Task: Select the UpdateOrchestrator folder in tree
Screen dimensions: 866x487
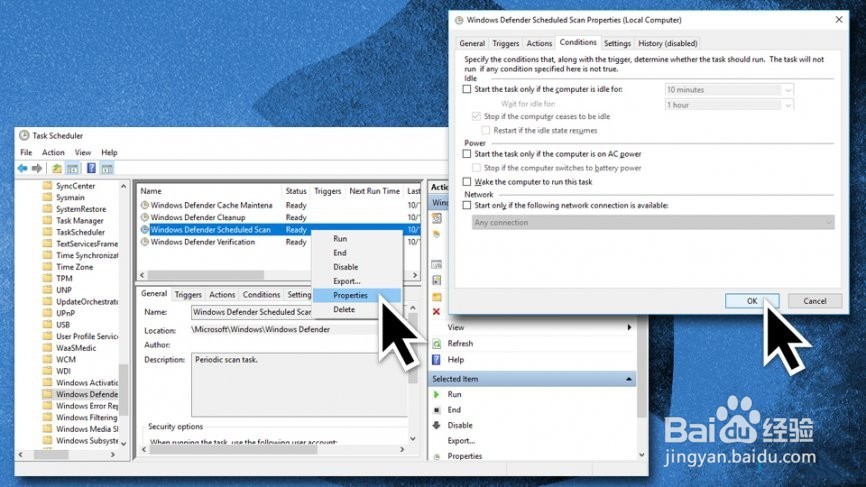Action: (87, 301)
